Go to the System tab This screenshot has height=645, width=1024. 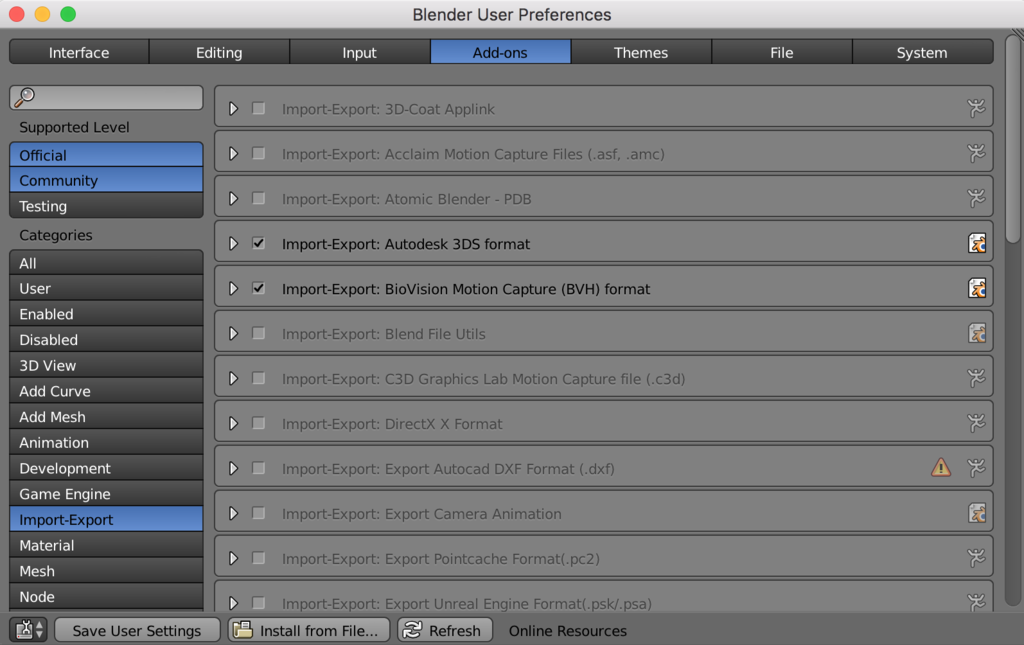(x=923, y=52)
